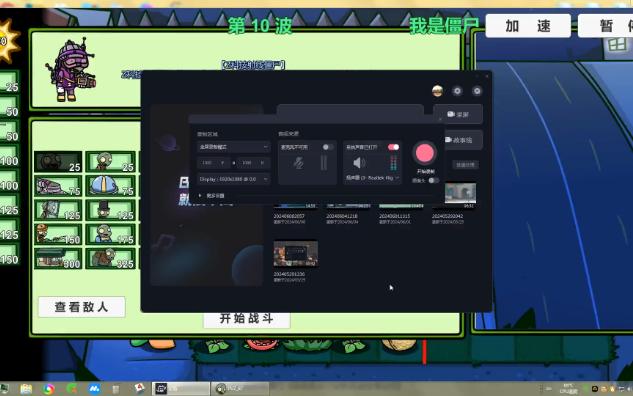Expand the more settings disclosure arrow

[x=200, y=195]
